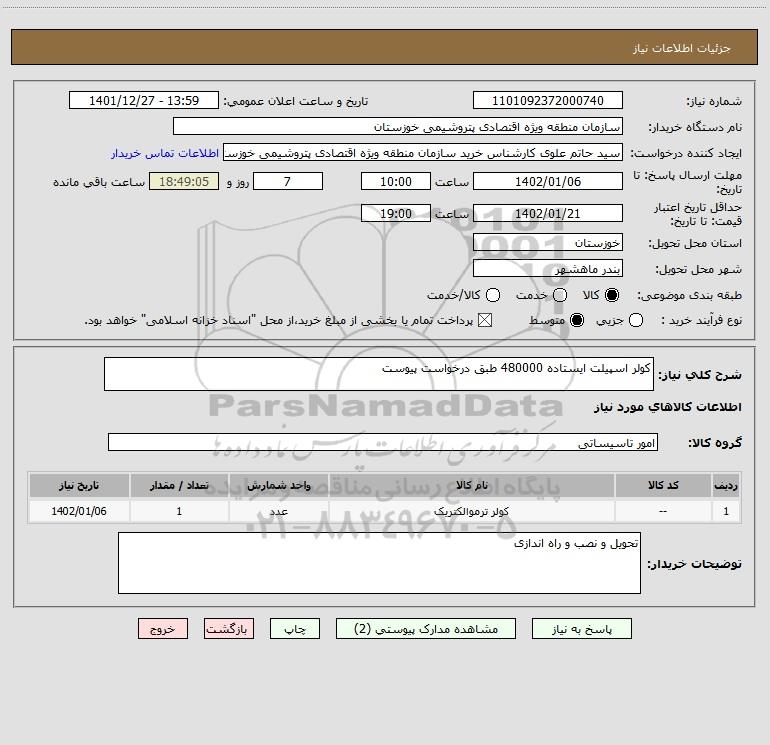The height and width of the screenshot is (745, 770).
Task: Click price validity date 1402/01/21 field
Action: (548, 213)
